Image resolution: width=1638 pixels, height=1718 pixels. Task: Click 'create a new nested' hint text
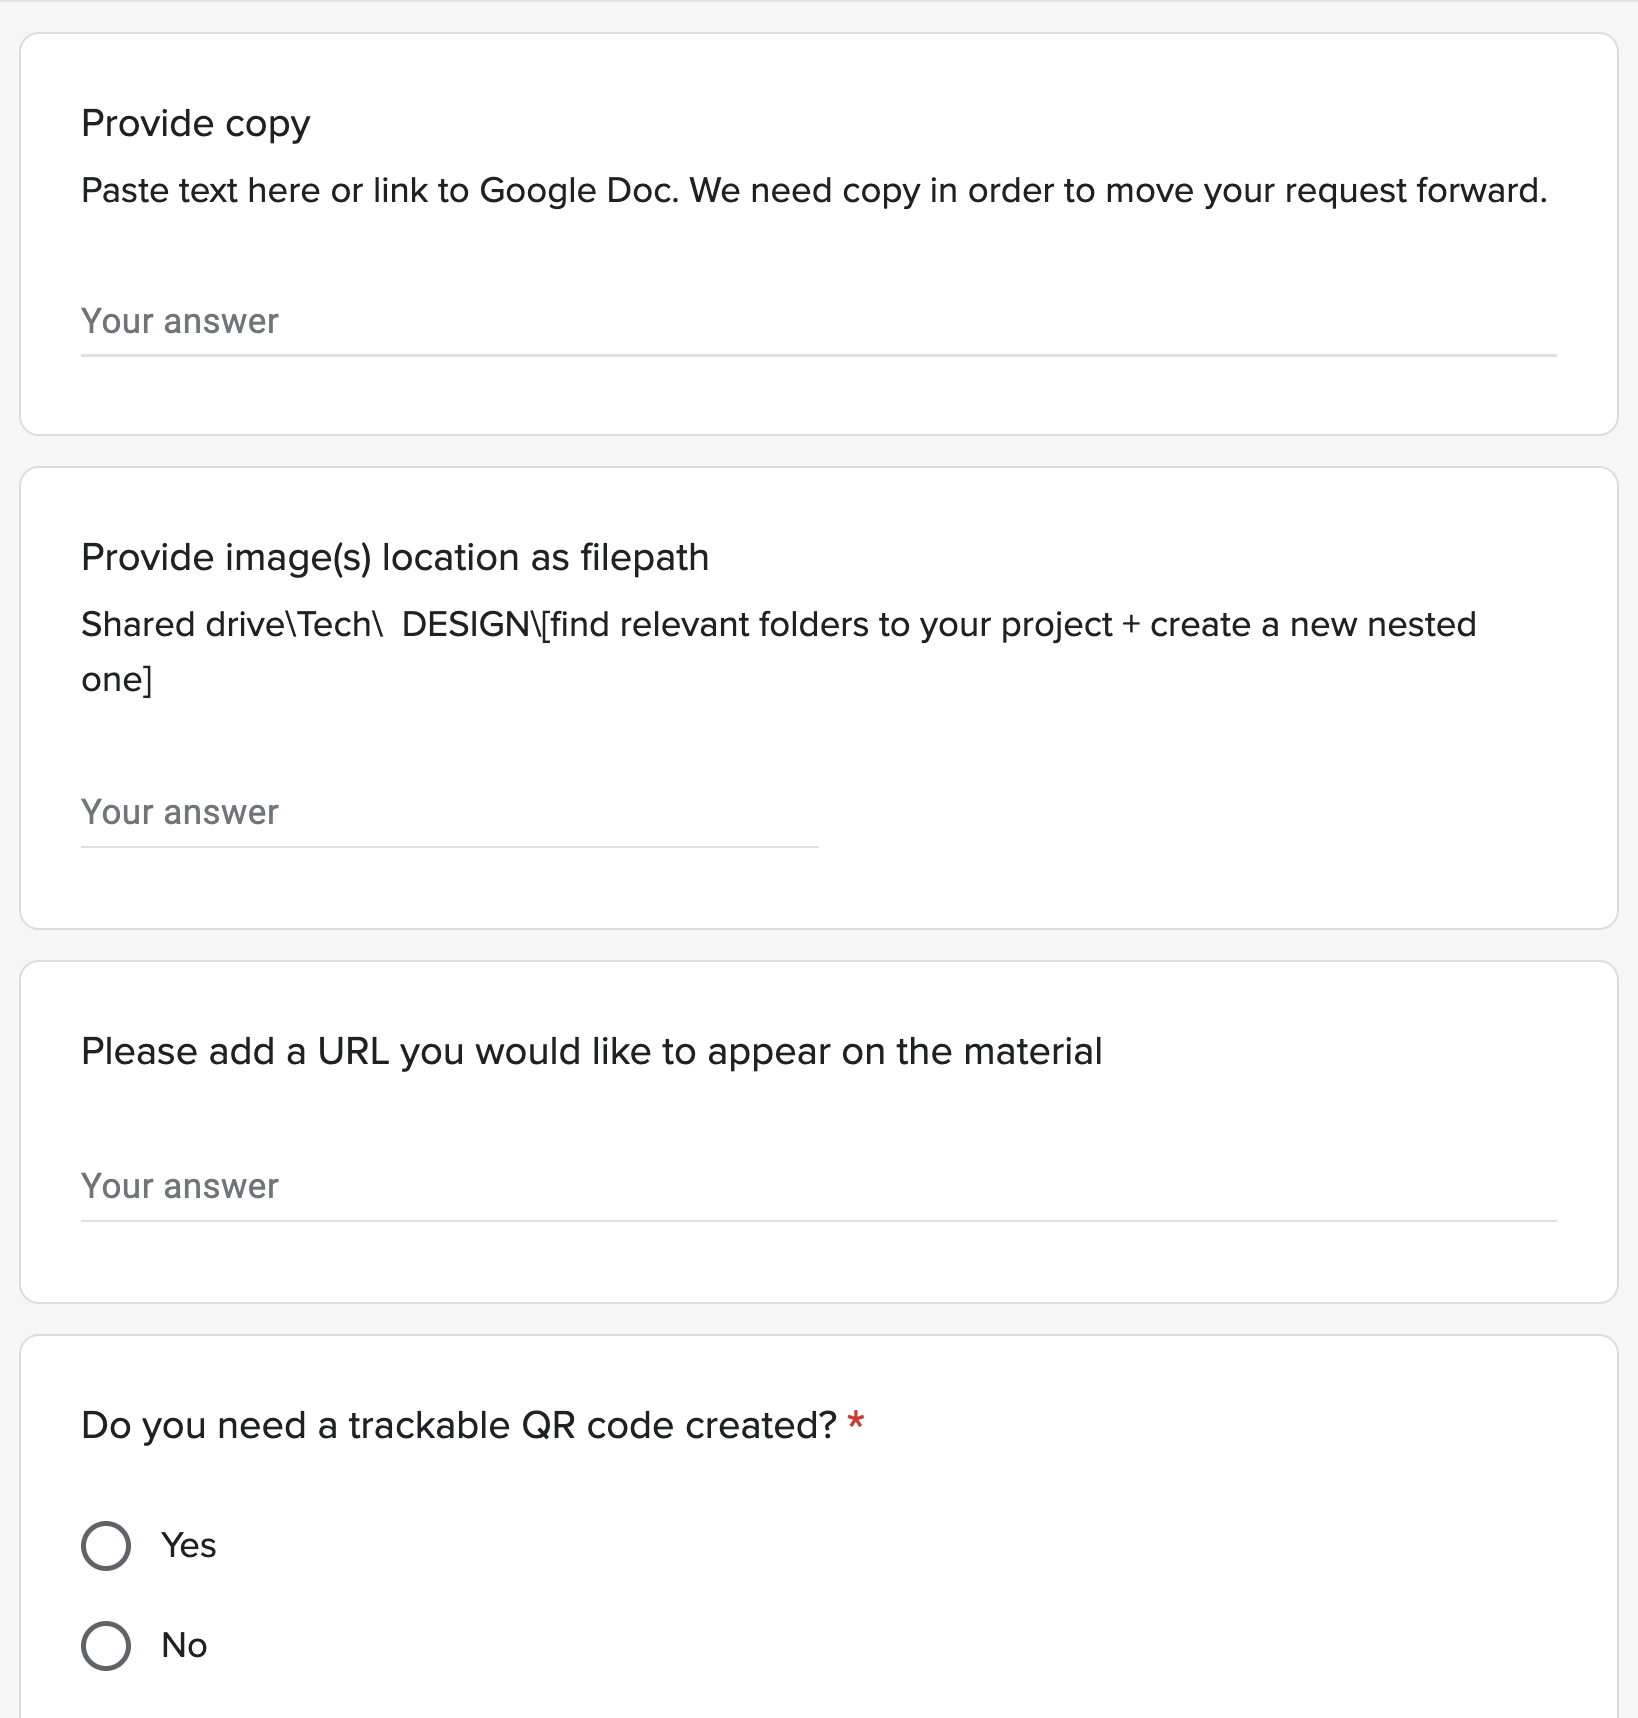coord(1312,625)
